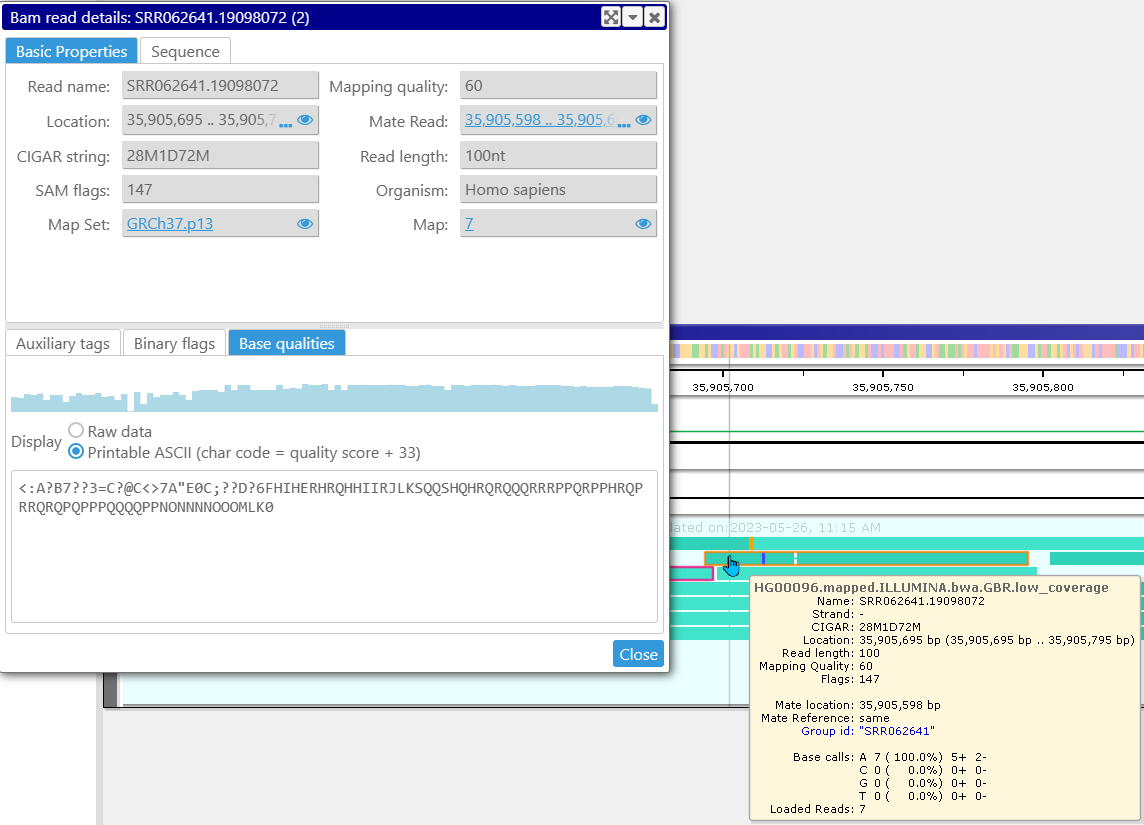
Task: Click the Group id "SRR062641" tooltip text
Action: [868, 731]
